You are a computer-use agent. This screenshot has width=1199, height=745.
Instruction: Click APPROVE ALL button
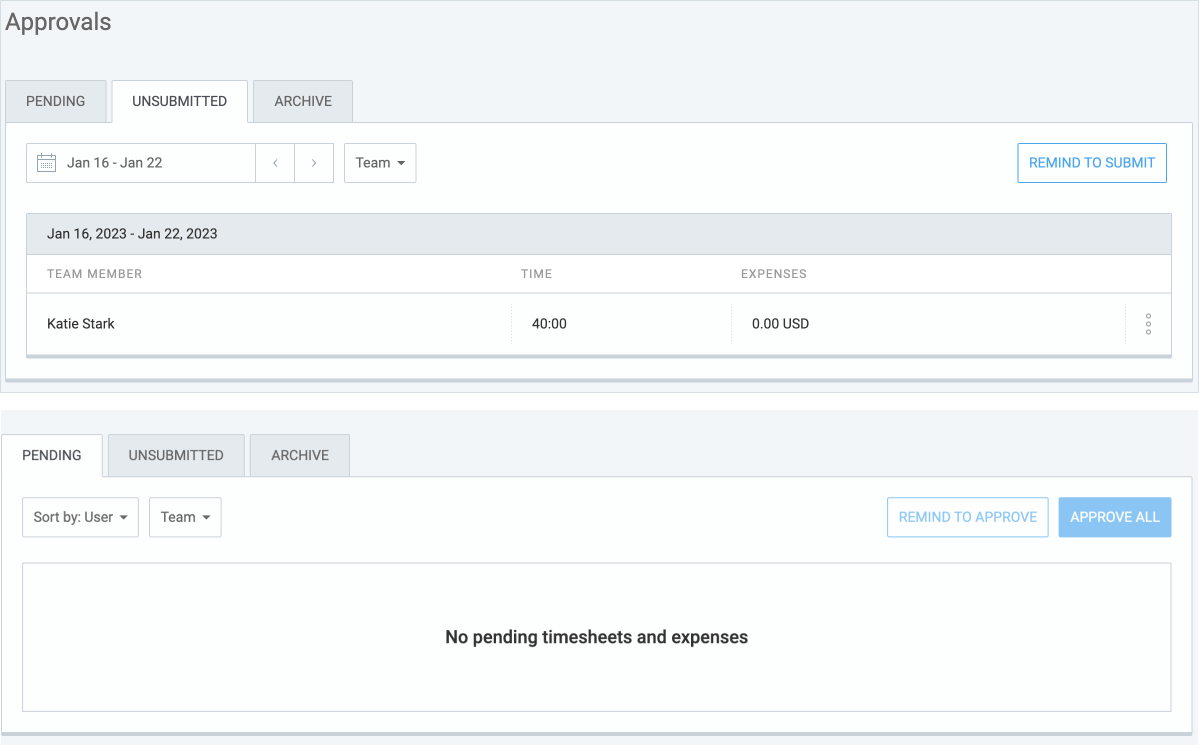coord(1115,517)
